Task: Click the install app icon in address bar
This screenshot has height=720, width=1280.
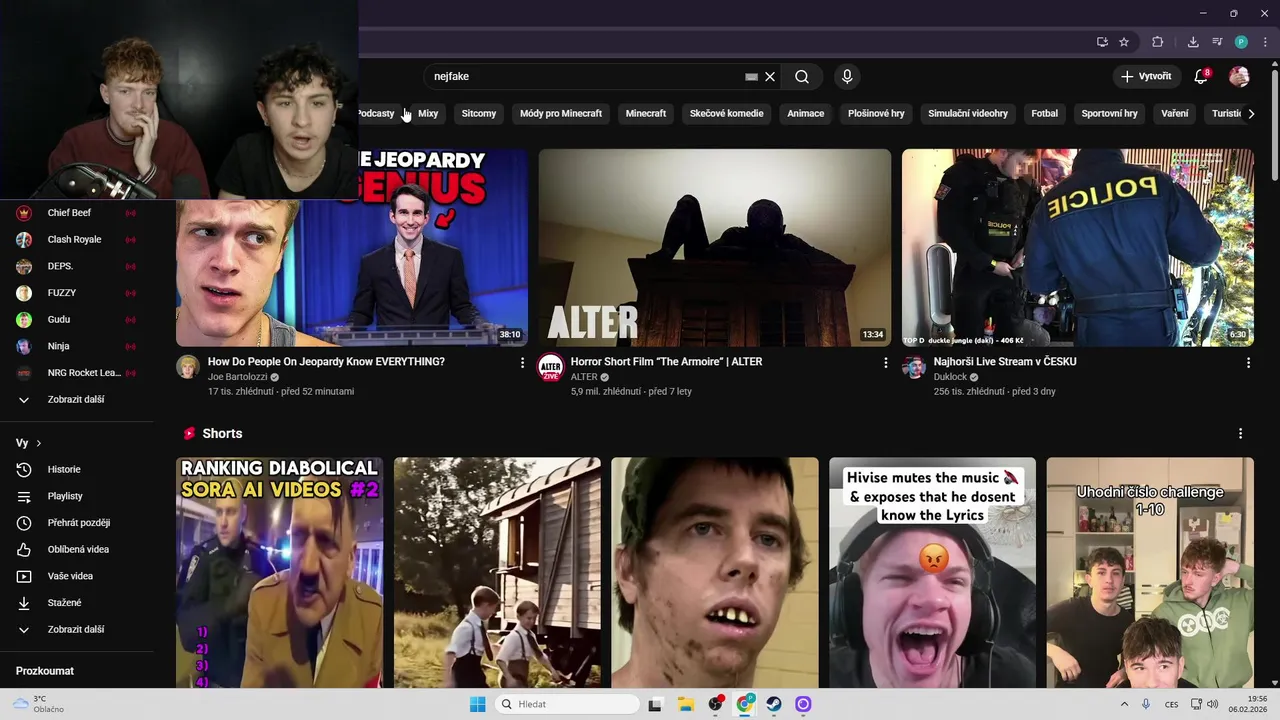Action: (1102, 42)
